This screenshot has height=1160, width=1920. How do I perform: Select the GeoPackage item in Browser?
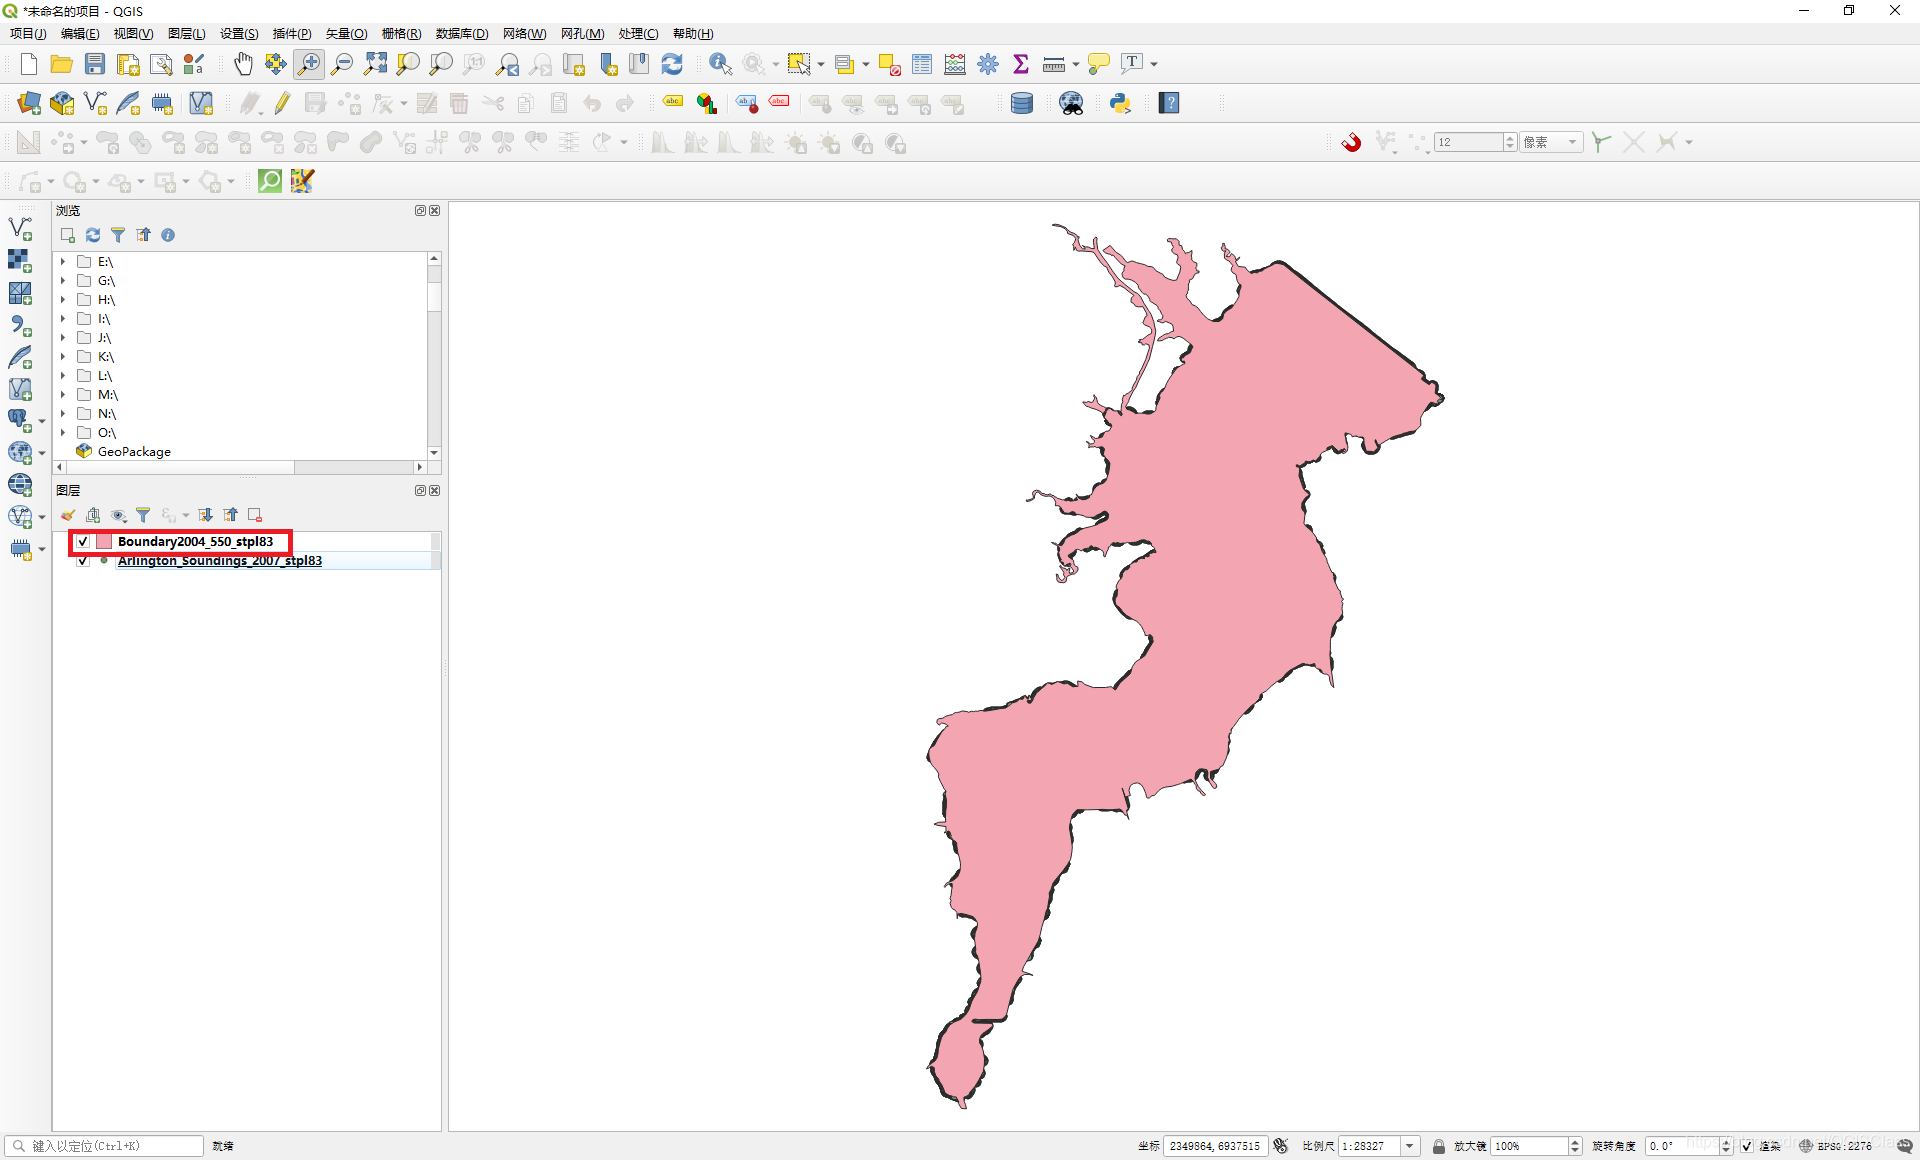(x=134, y=452)
